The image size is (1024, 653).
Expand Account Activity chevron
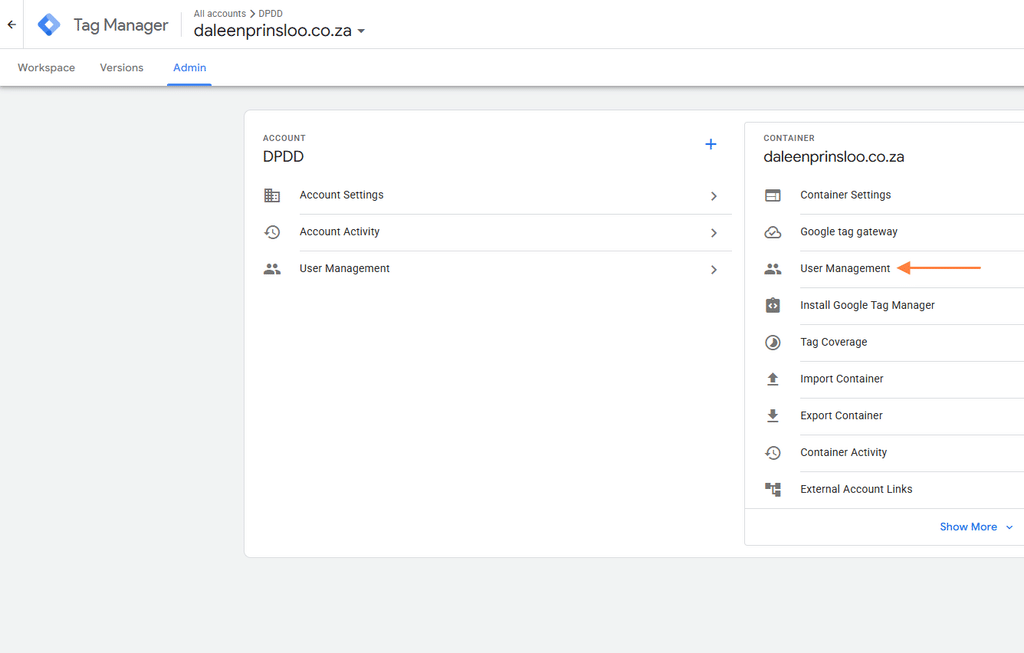714,232
